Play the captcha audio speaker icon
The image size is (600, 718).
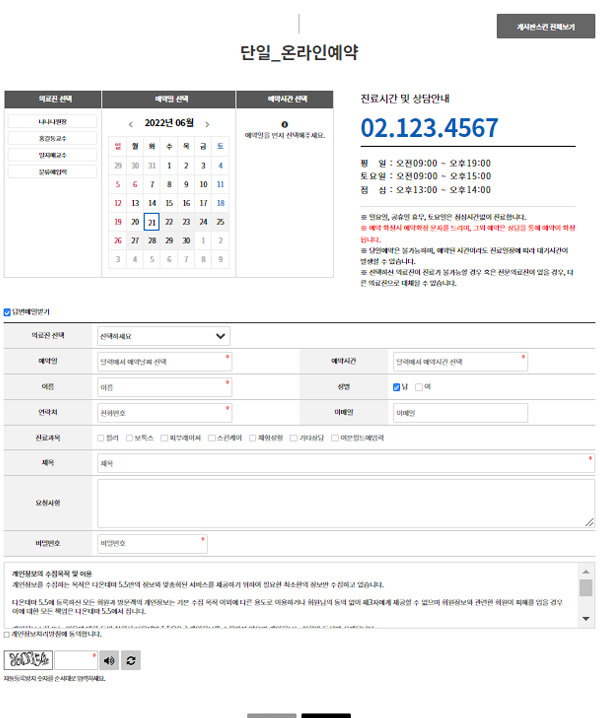pos(109,659)
